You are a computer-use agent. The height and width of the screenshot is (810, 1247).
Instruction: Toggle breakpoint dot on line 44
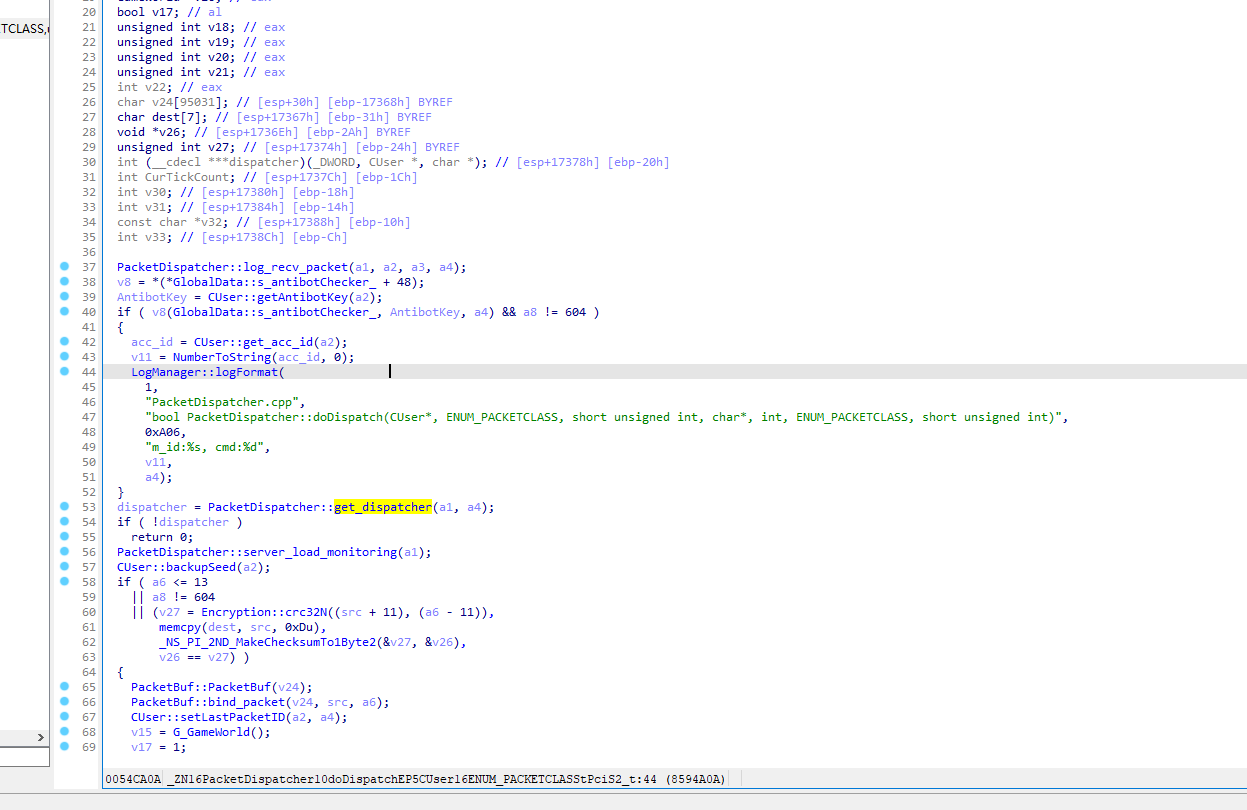(65, 372)
